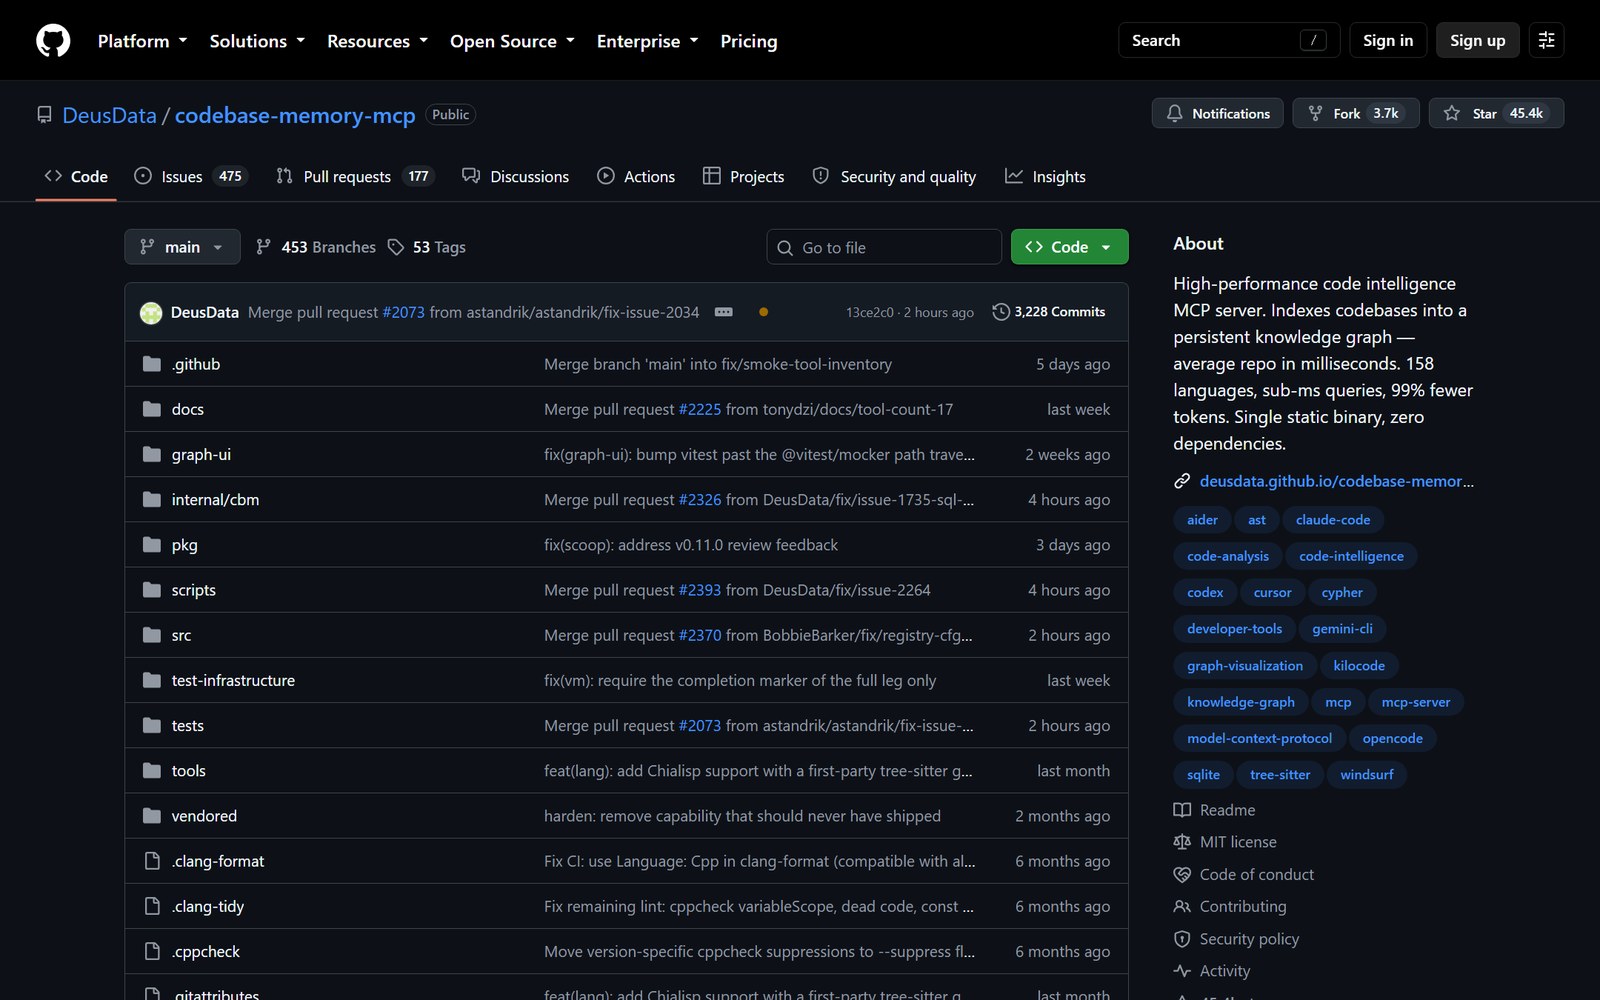Click the .clang-tidy file icon
This screenshot has height=1000, width=1600.
pos(152,906)
